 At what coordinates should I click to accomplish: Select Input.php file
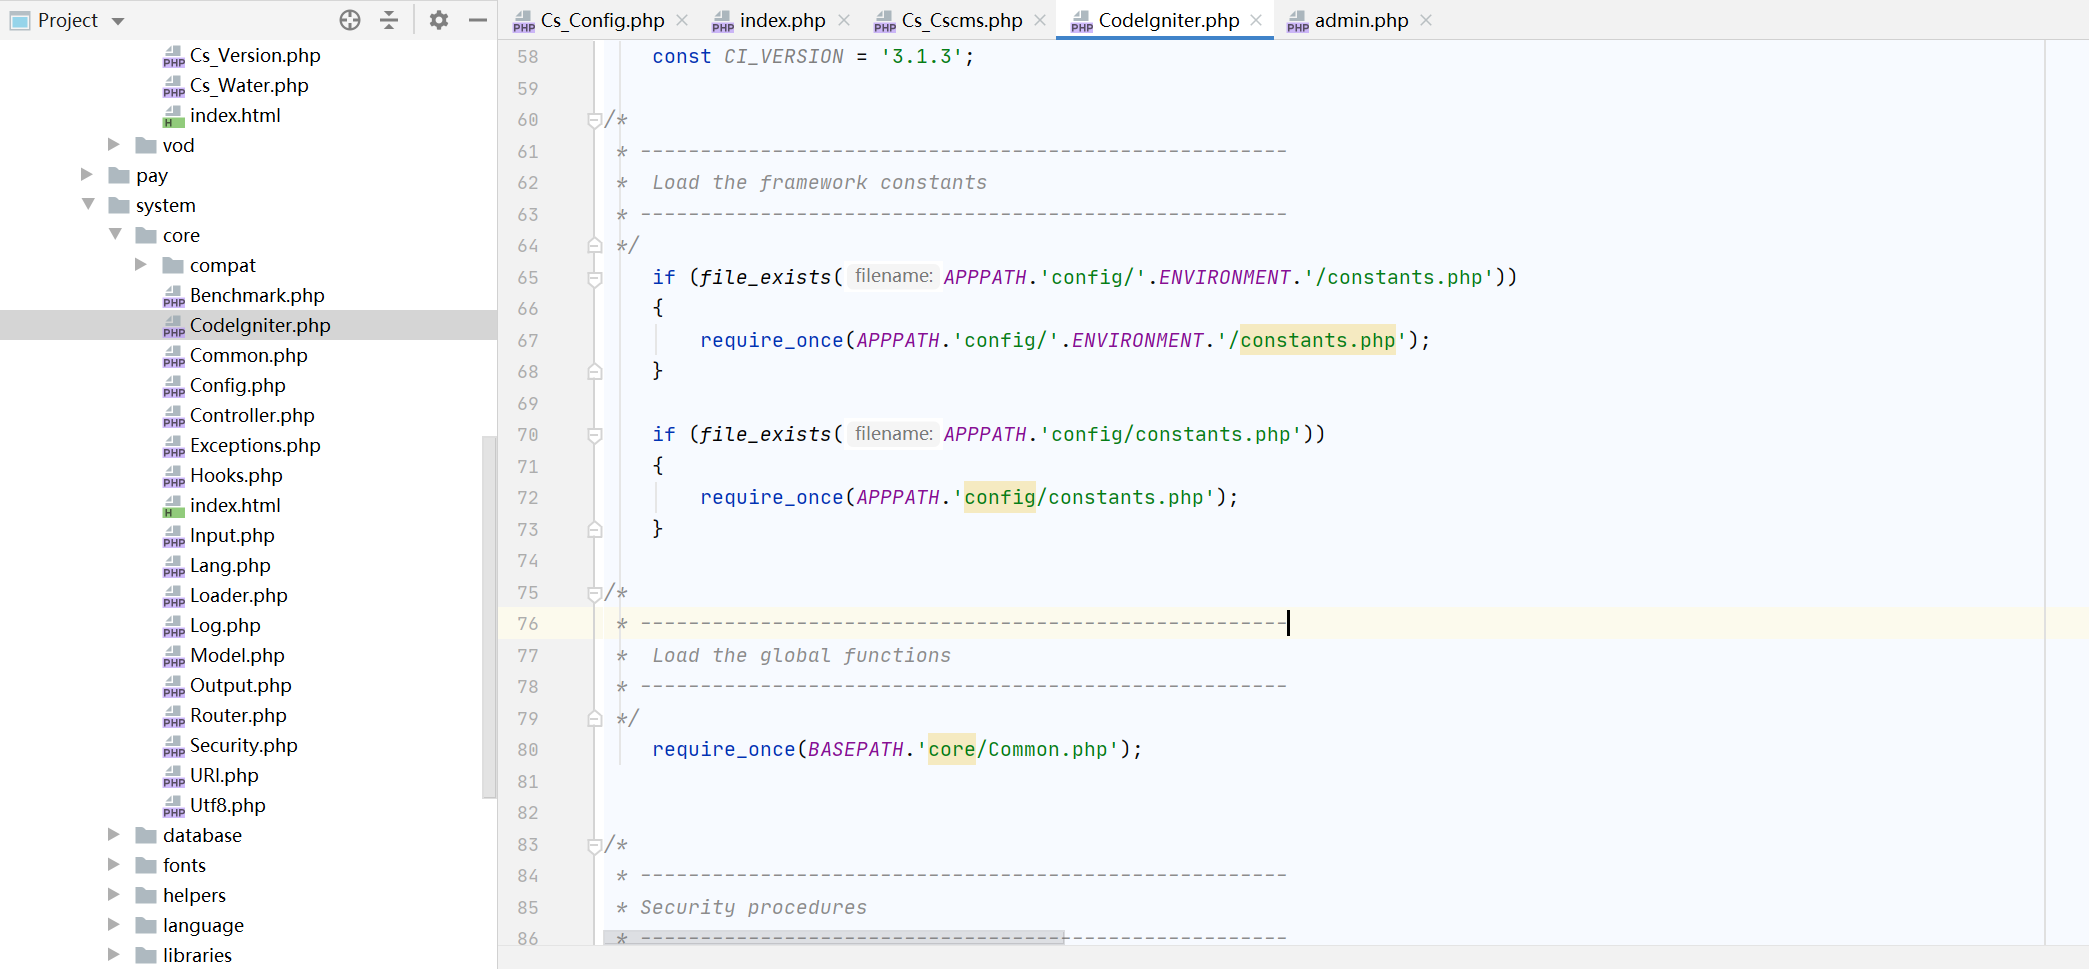pyautogui.click(x=232, y=535)
